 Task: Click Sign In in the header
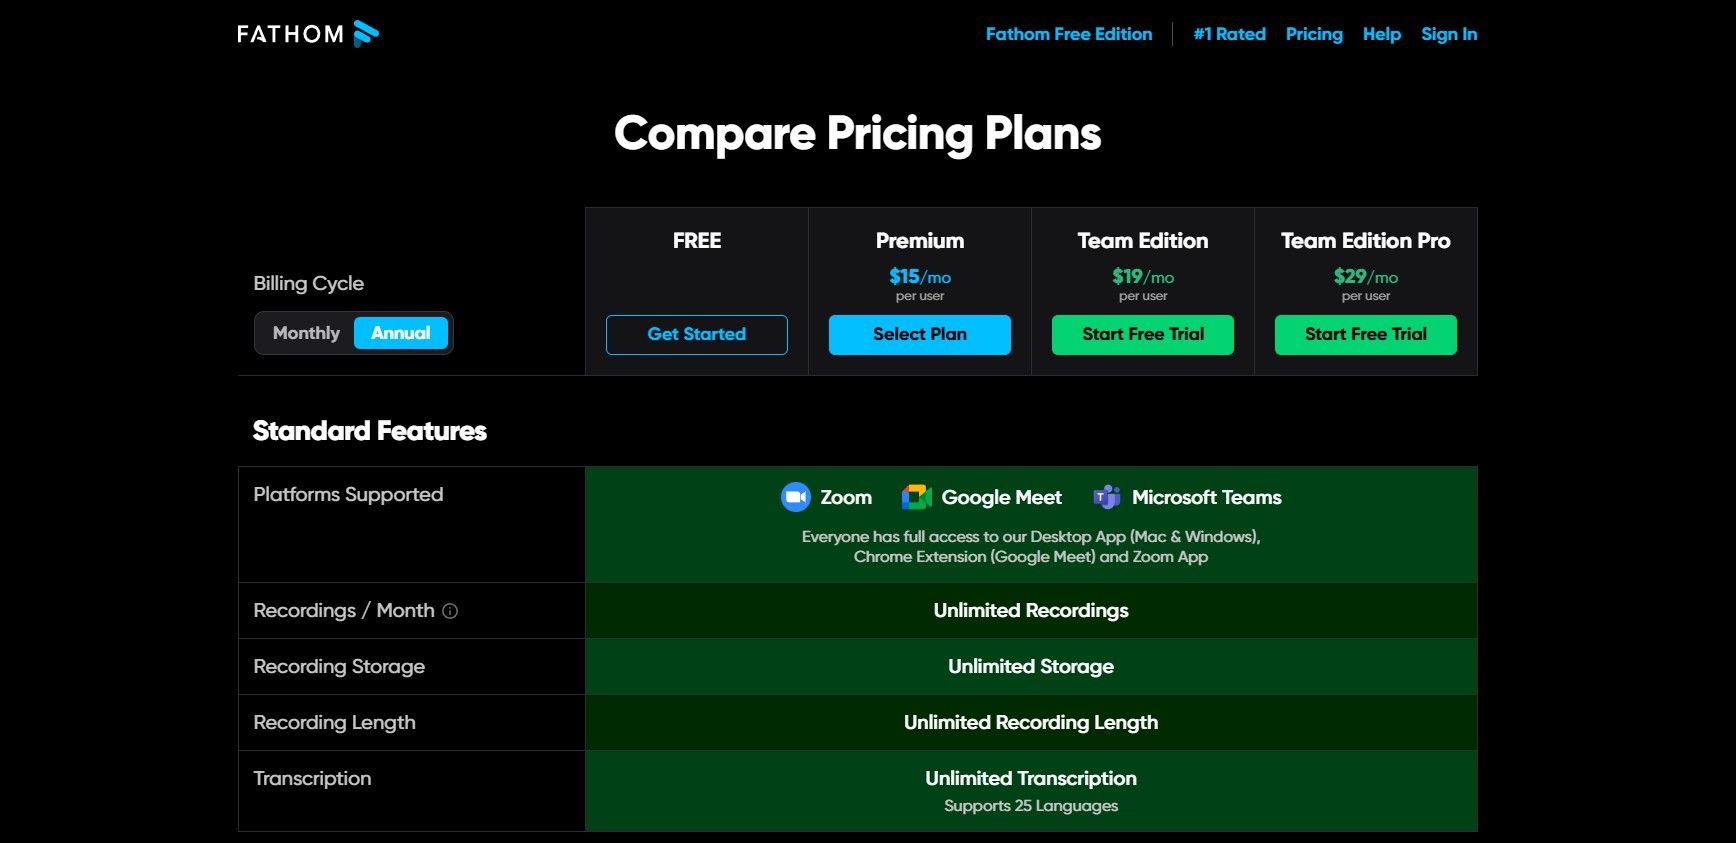[1449, 34]
